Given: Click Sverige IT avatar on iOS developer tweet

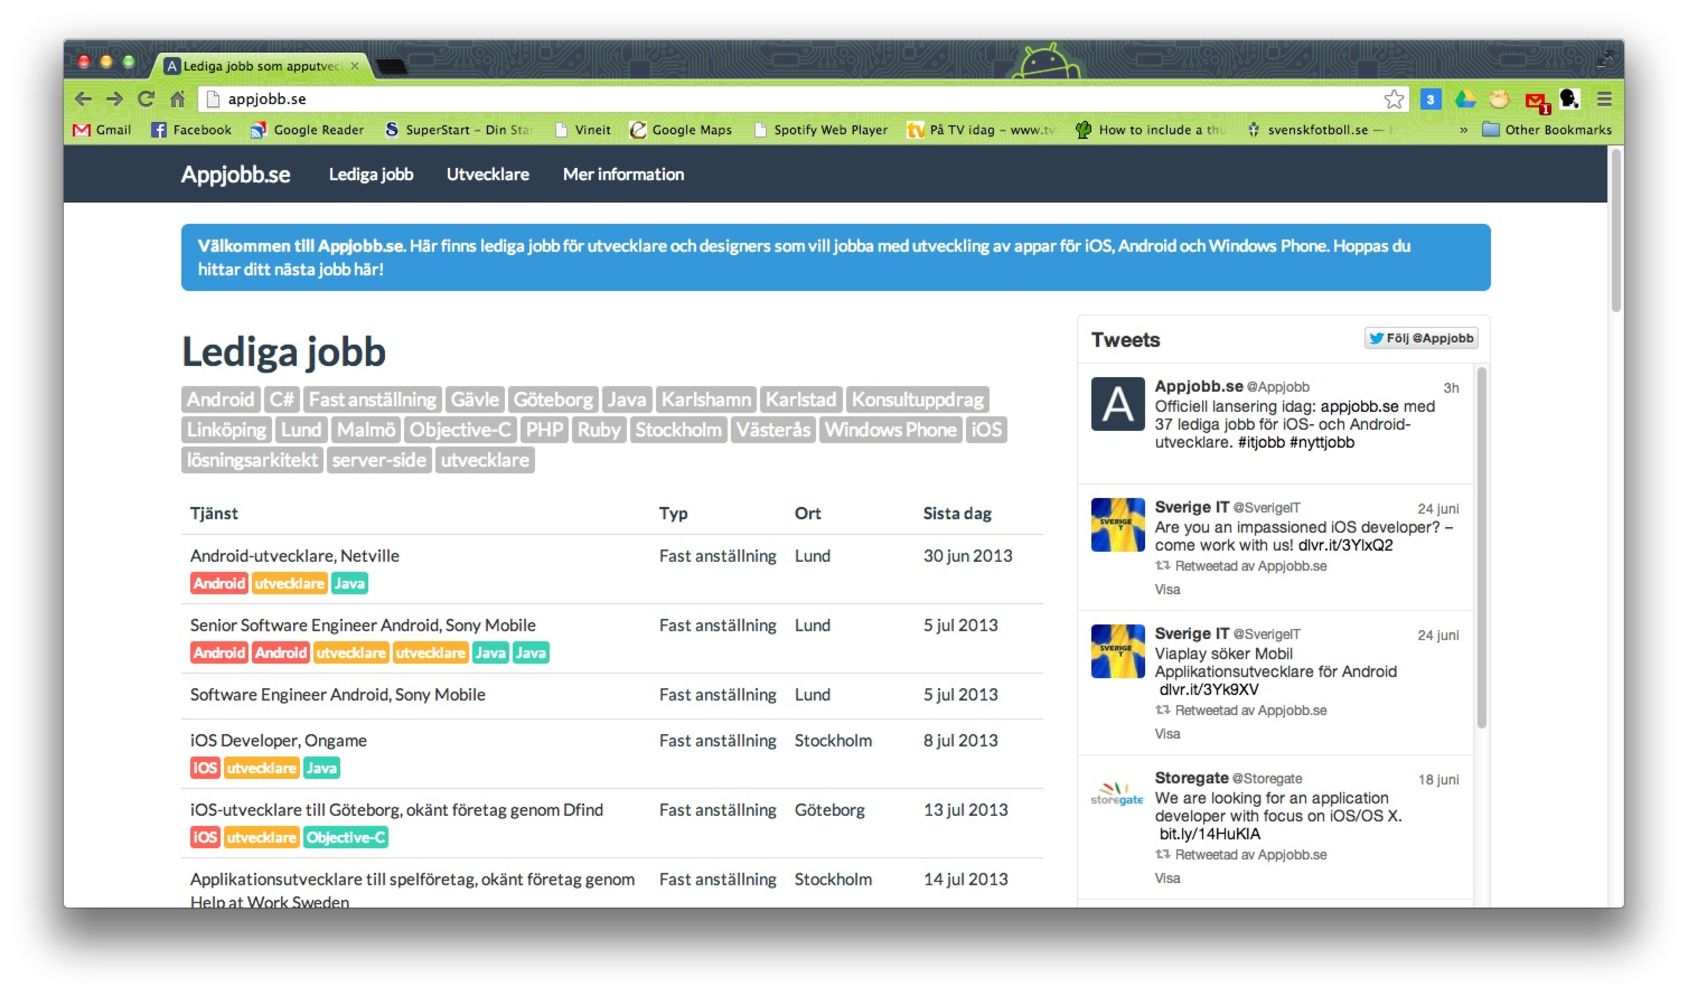Looking at the screenshot, I should click(x=1117, y=525).
